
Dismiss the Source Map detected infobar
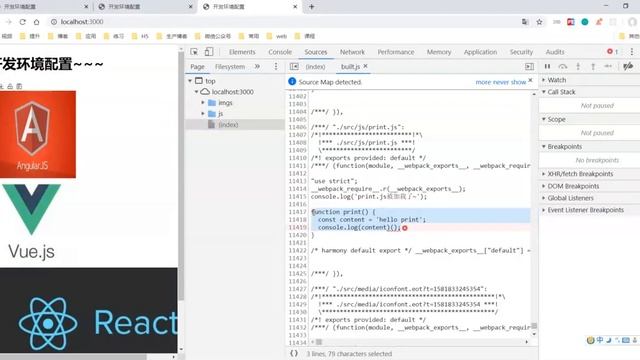tap(530, 80)
